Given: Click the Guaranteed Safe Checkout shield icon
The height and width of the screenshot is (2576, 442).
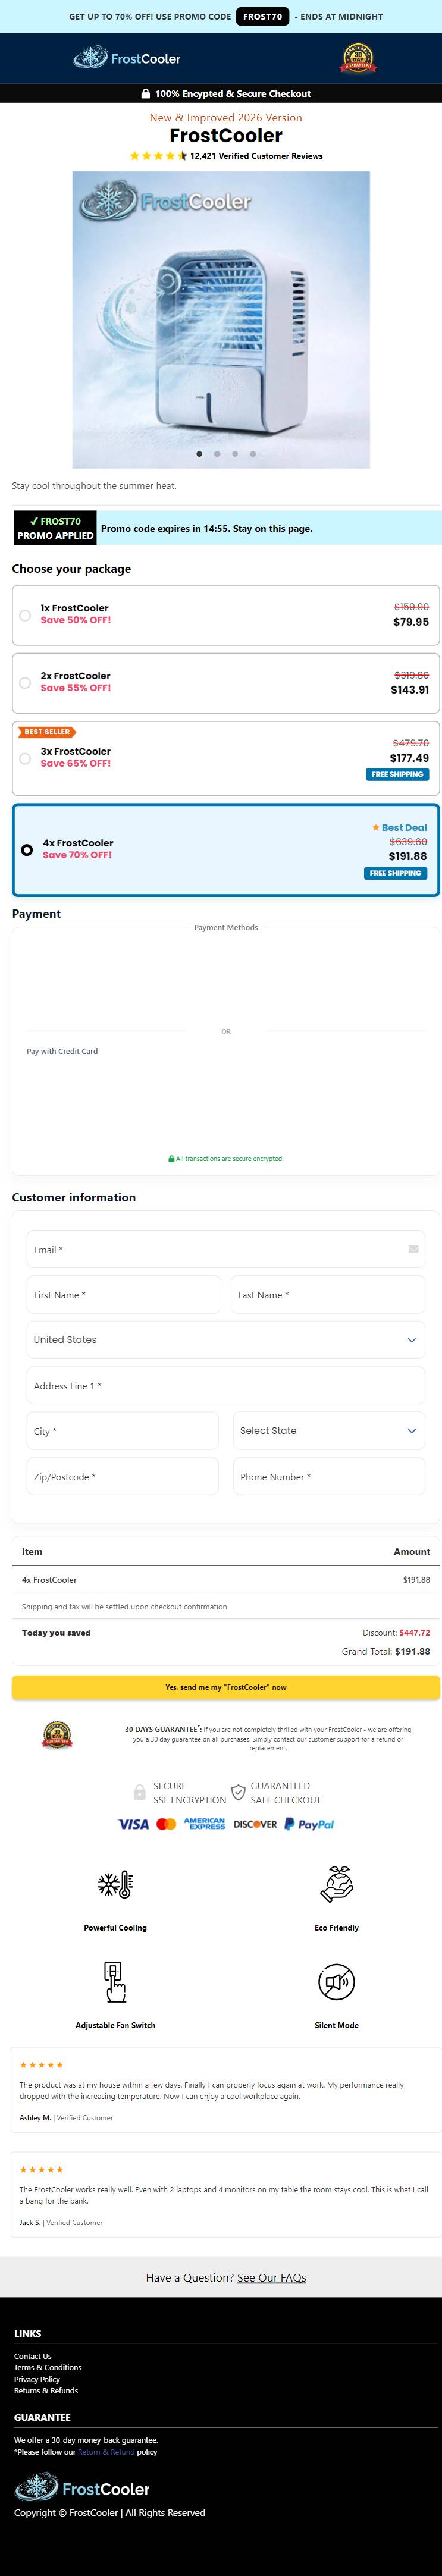Looking at the screenshot, I should point(238,1793).
